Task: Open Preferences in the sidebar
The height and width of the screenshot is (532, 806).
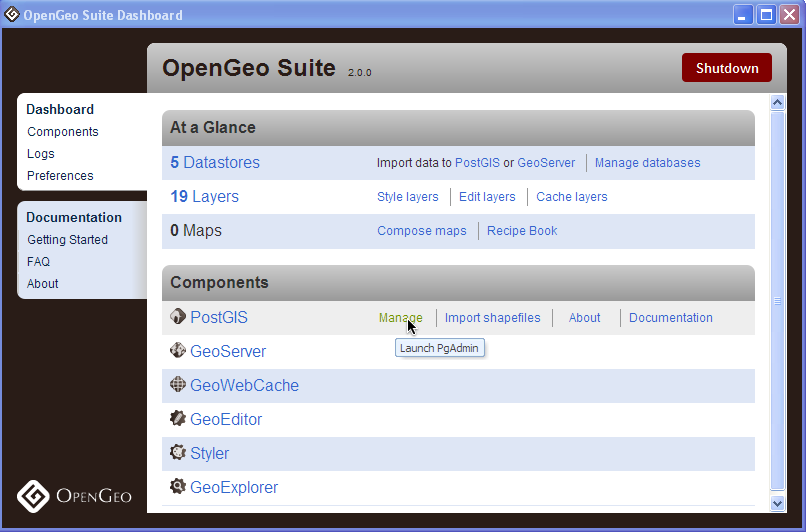Action: point(60,176)
